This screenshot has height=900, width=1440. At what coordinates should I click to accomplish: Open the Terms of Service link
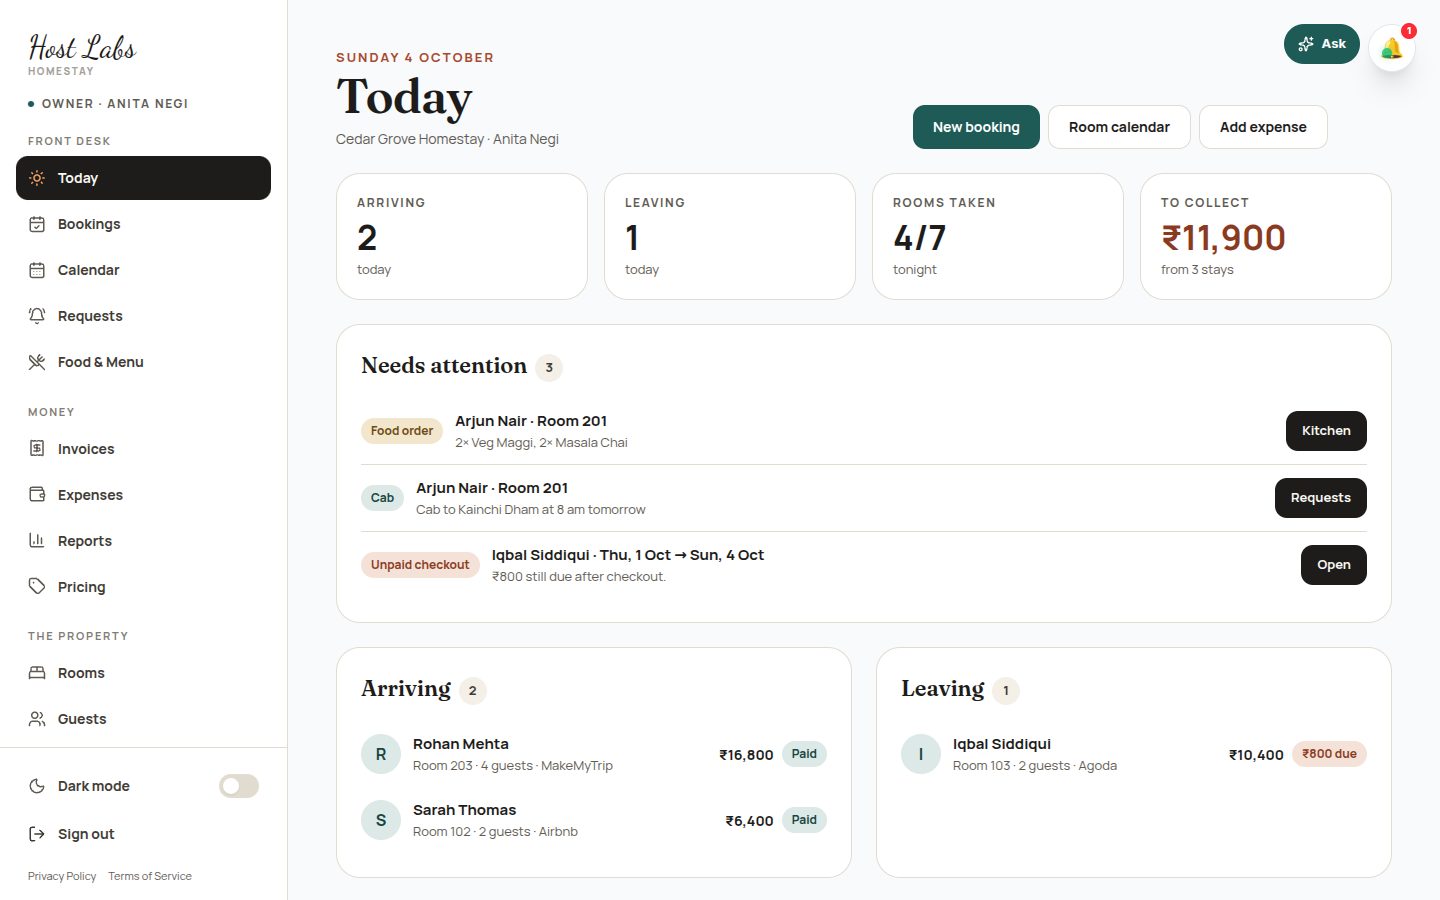coord(150,876)
